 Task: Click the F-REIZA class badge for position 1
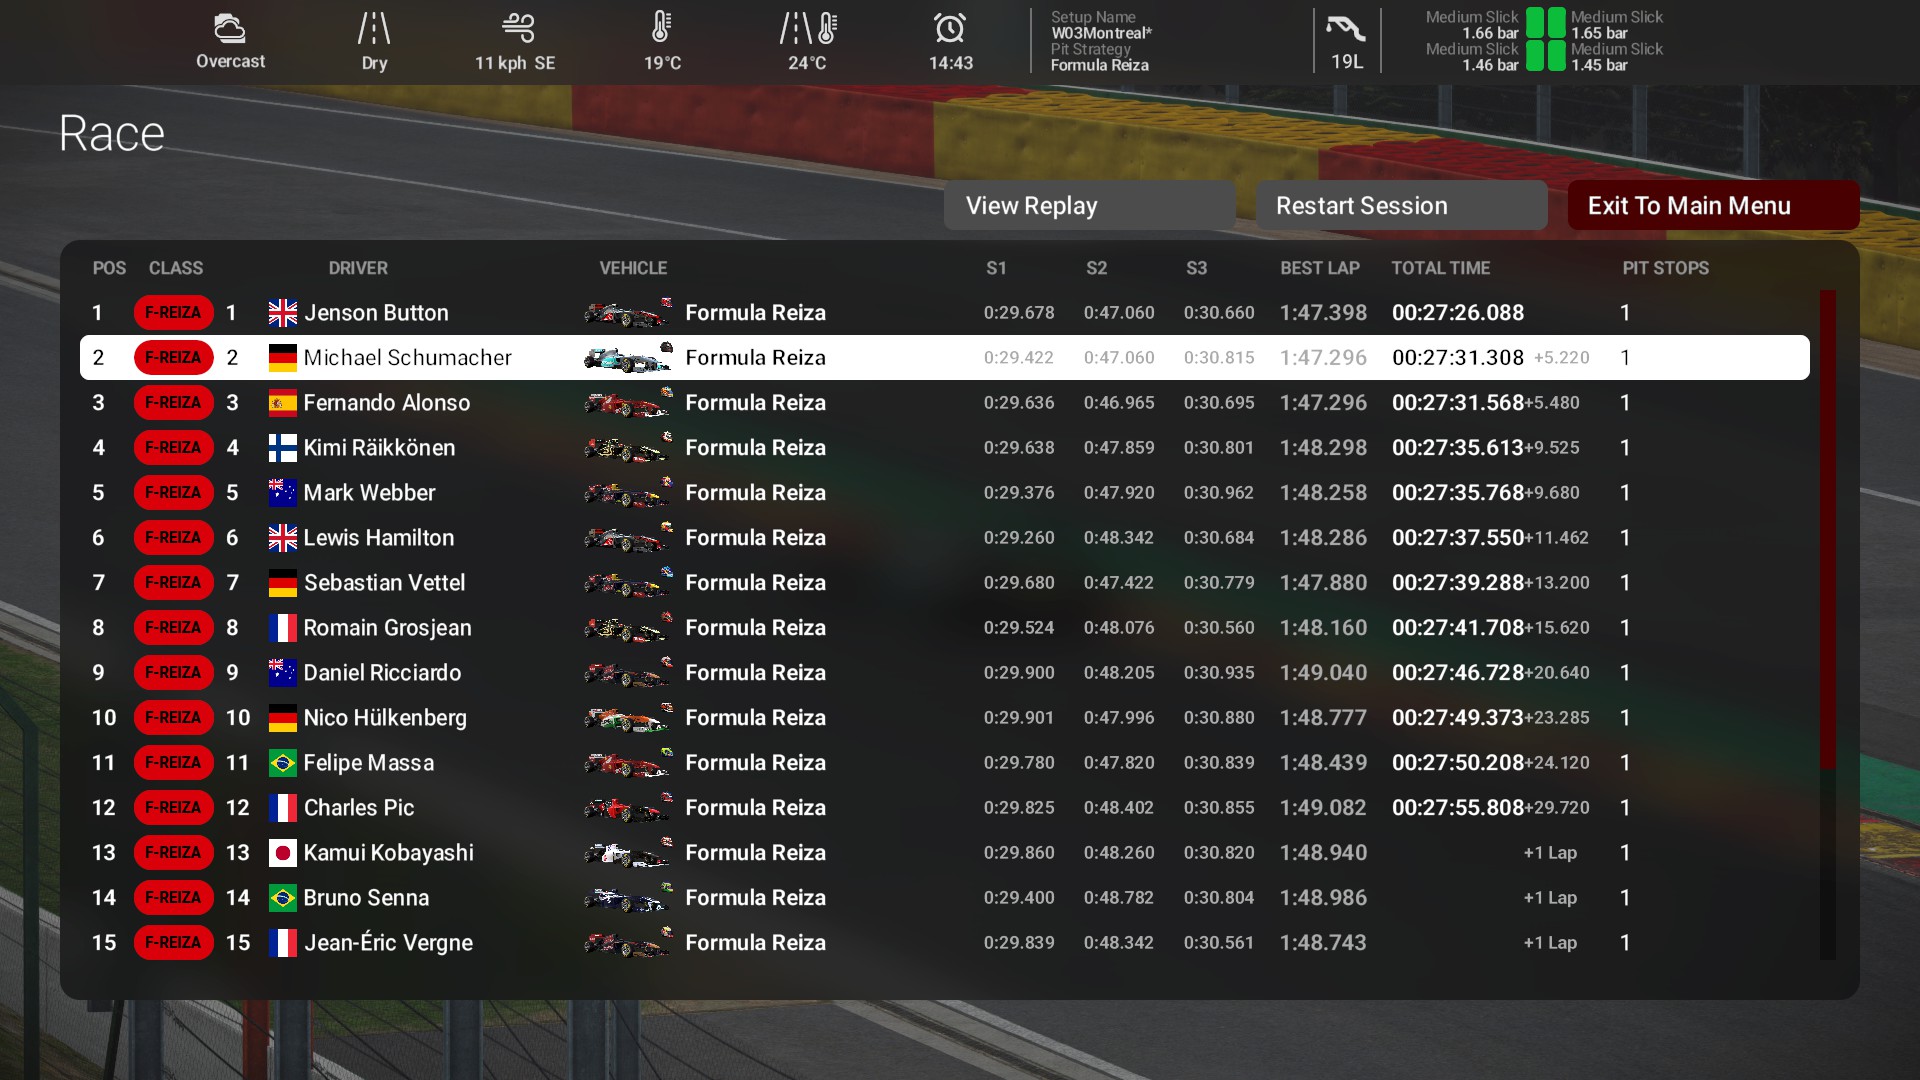pyautogui.click(x=173, y=313)
